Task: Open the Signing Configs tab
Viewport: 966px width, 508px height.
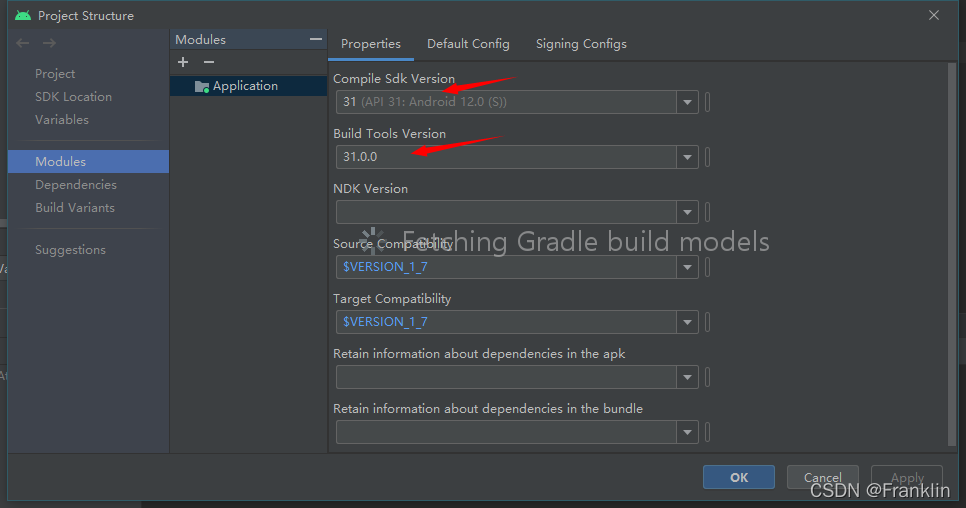Action: 581,44
